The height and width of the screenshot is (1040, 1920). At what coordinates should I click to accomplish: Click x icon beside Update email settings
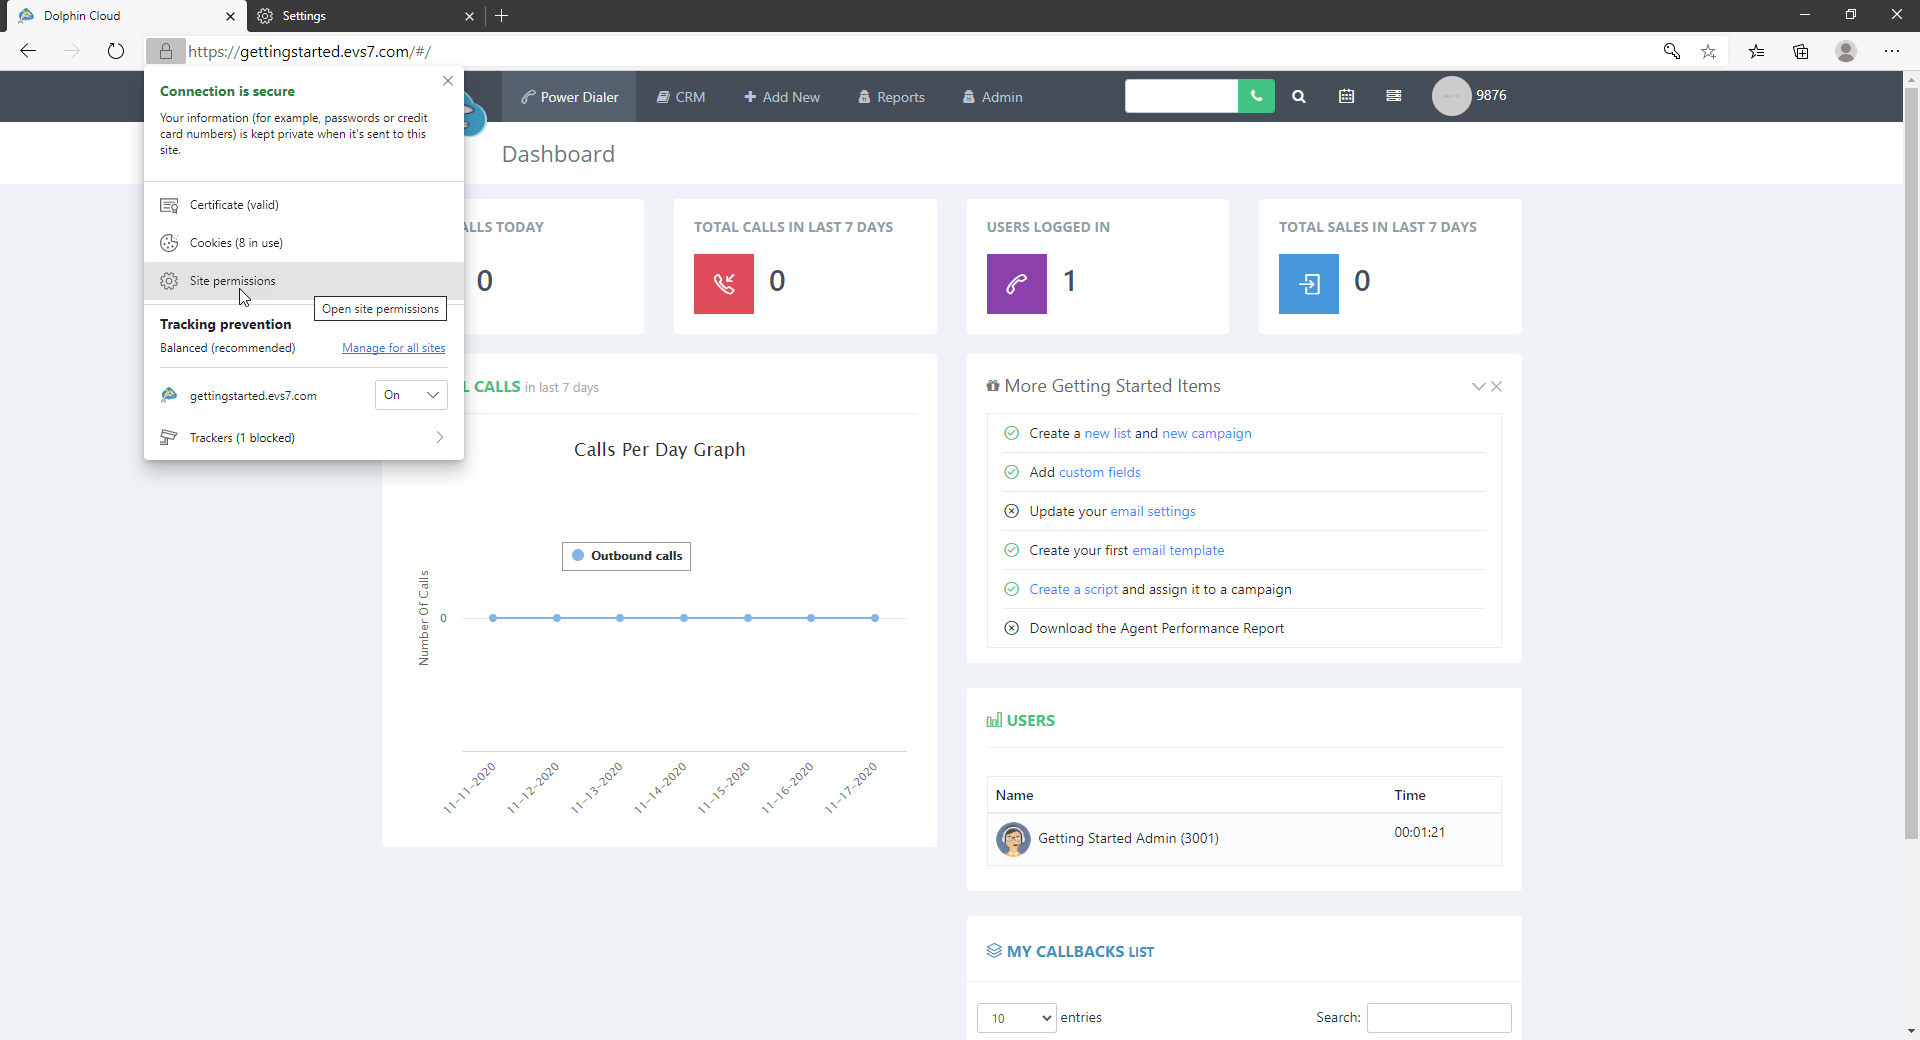(x=1011, y=511)
